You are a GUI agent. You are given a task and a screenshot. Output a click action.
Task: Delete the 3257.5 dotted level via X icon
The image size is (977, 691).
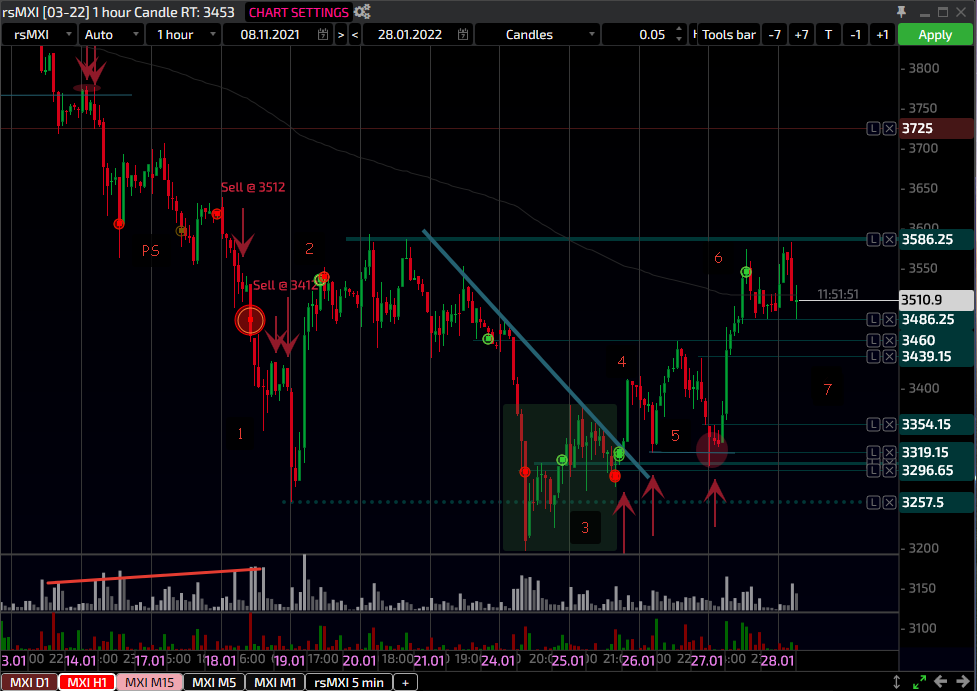pyautogui.click(x=890, y=502)
